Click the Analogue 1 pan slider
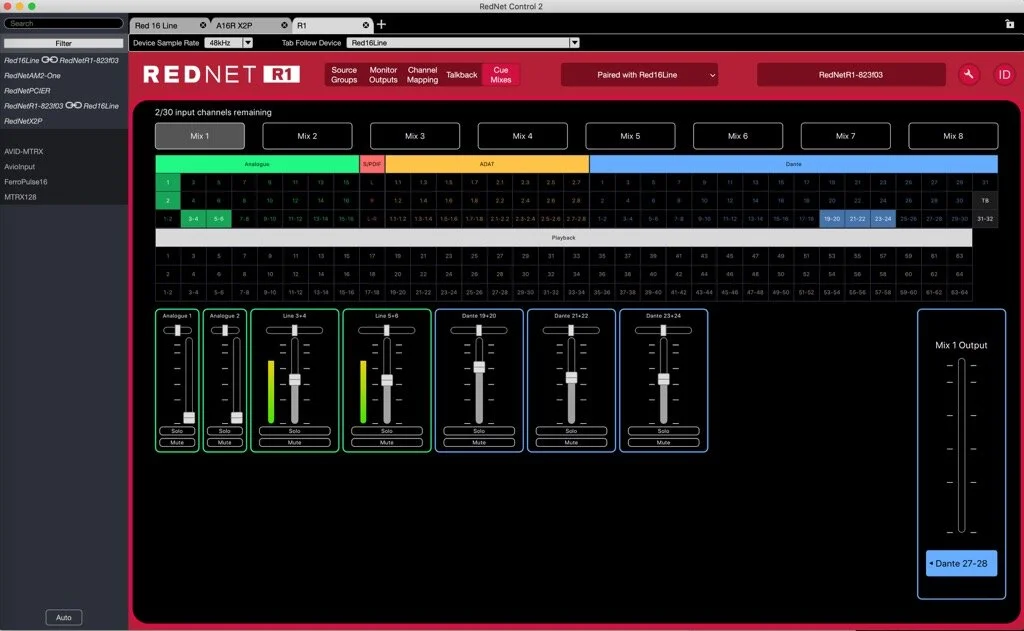1024x631 pixels. pyautogui.click(x=178, y=331)
